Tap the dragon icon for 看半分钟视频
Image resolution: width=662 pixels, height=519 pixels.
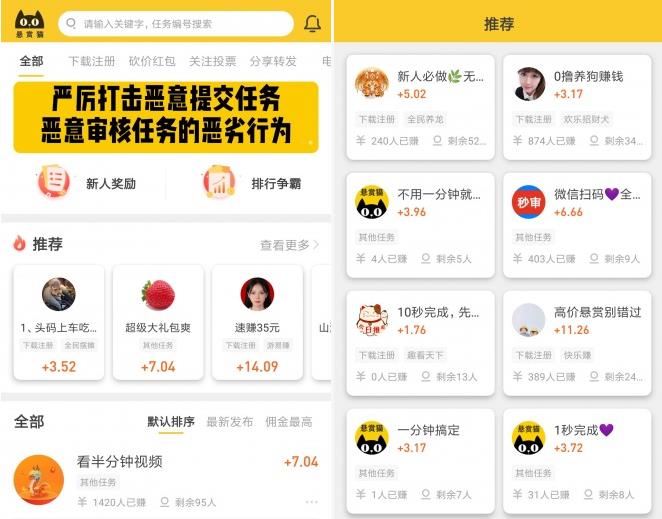39,480
